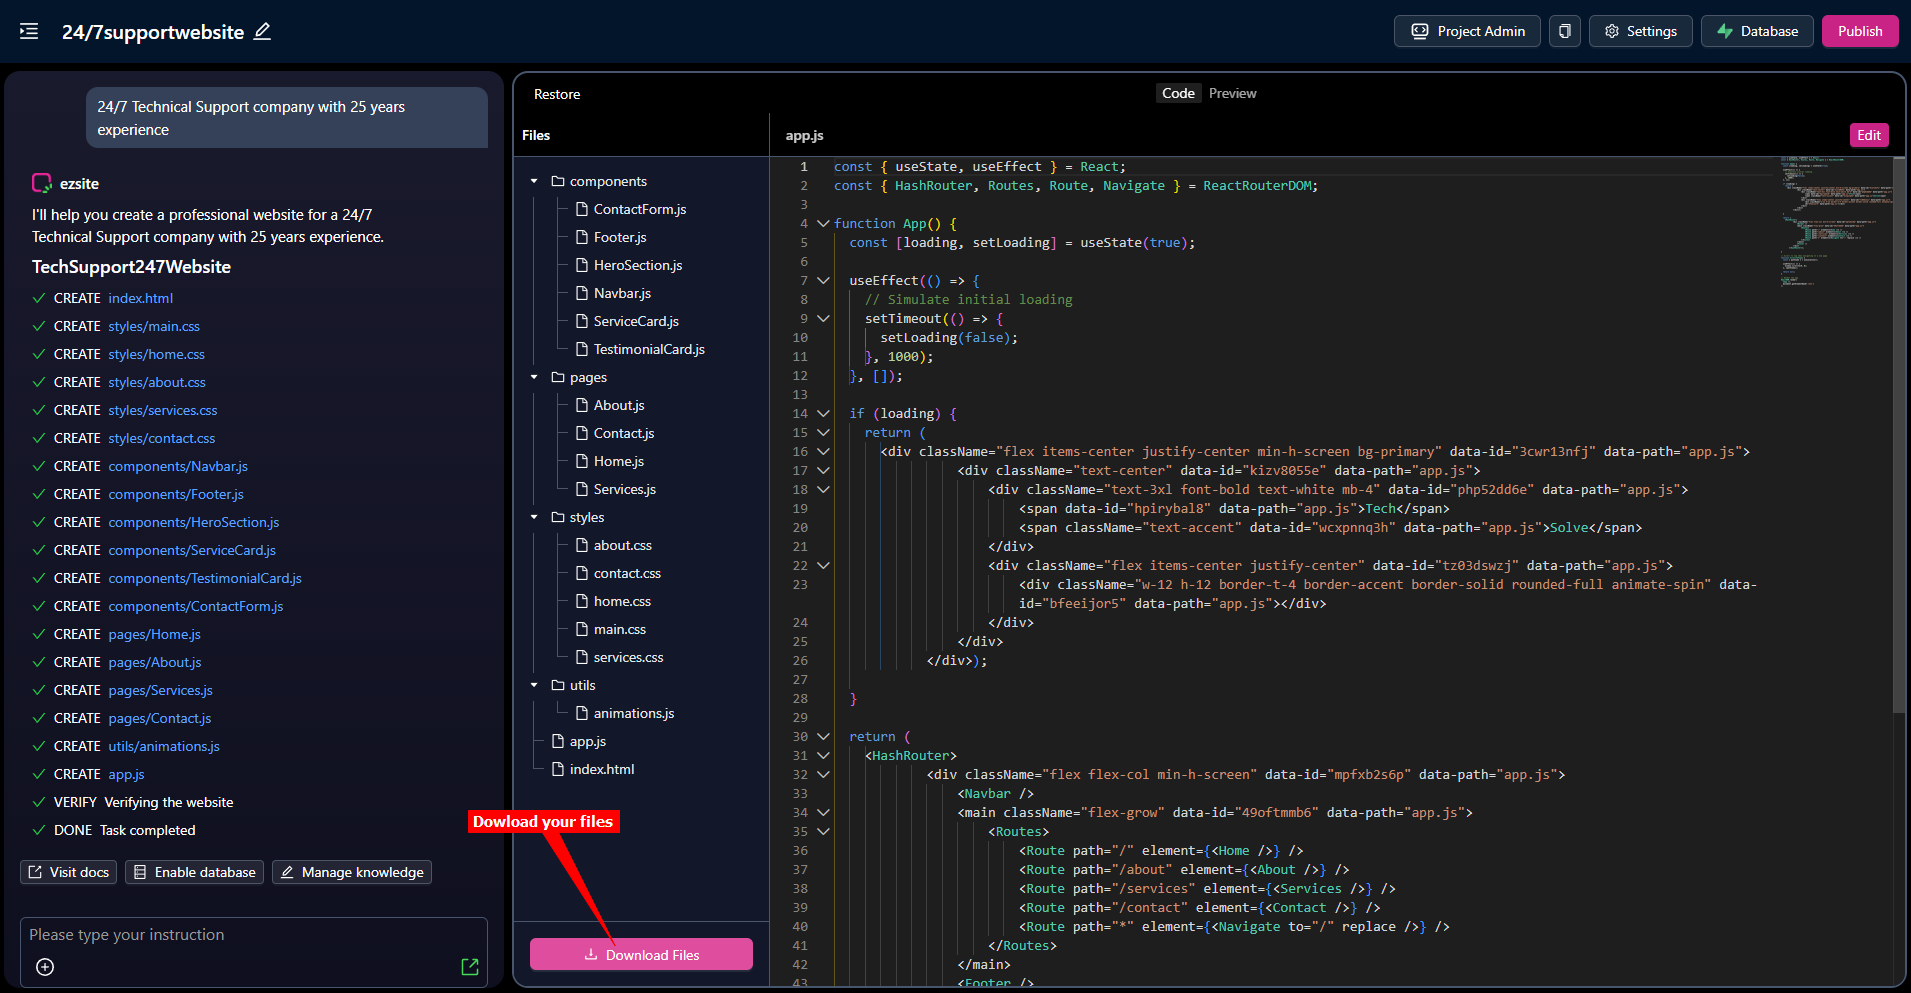
Task: Fold setTimeout block at line 9
Action: [x=823, y=319]
